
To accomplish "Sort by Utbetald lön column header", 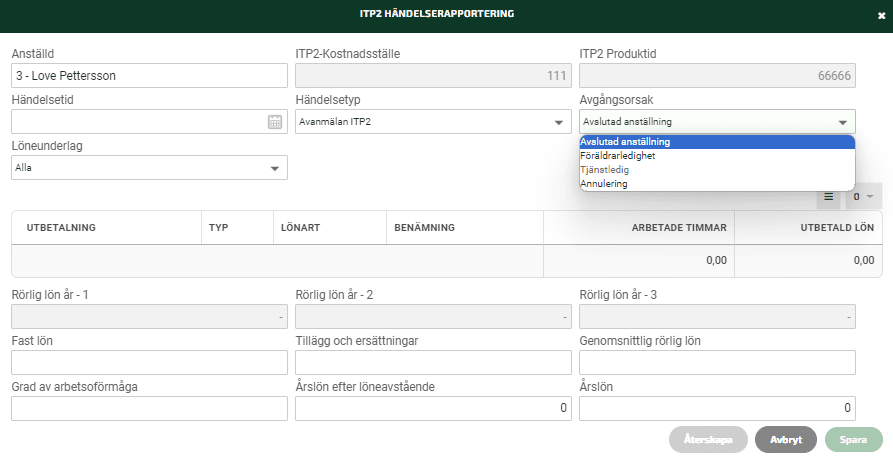I will coord(837,228).
